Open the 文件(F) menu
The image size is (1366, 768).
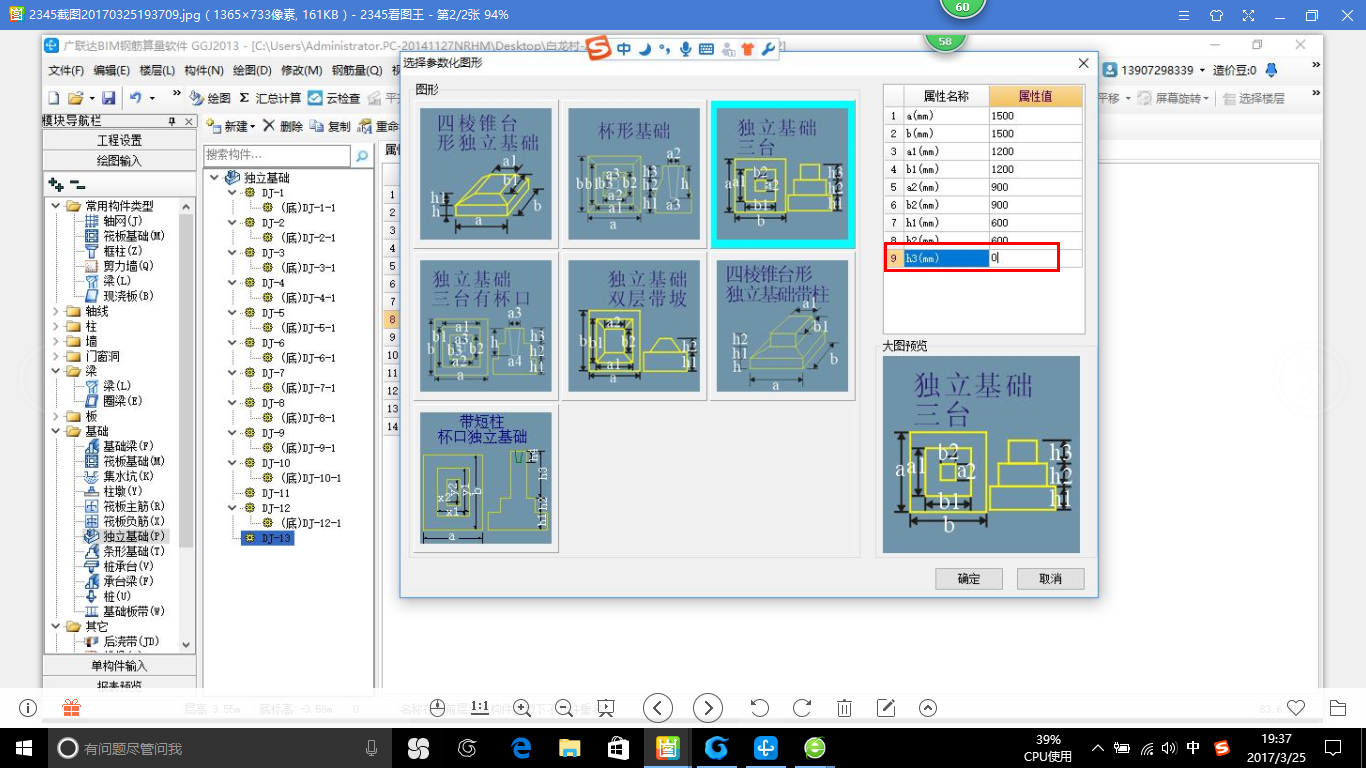[66, 70]
